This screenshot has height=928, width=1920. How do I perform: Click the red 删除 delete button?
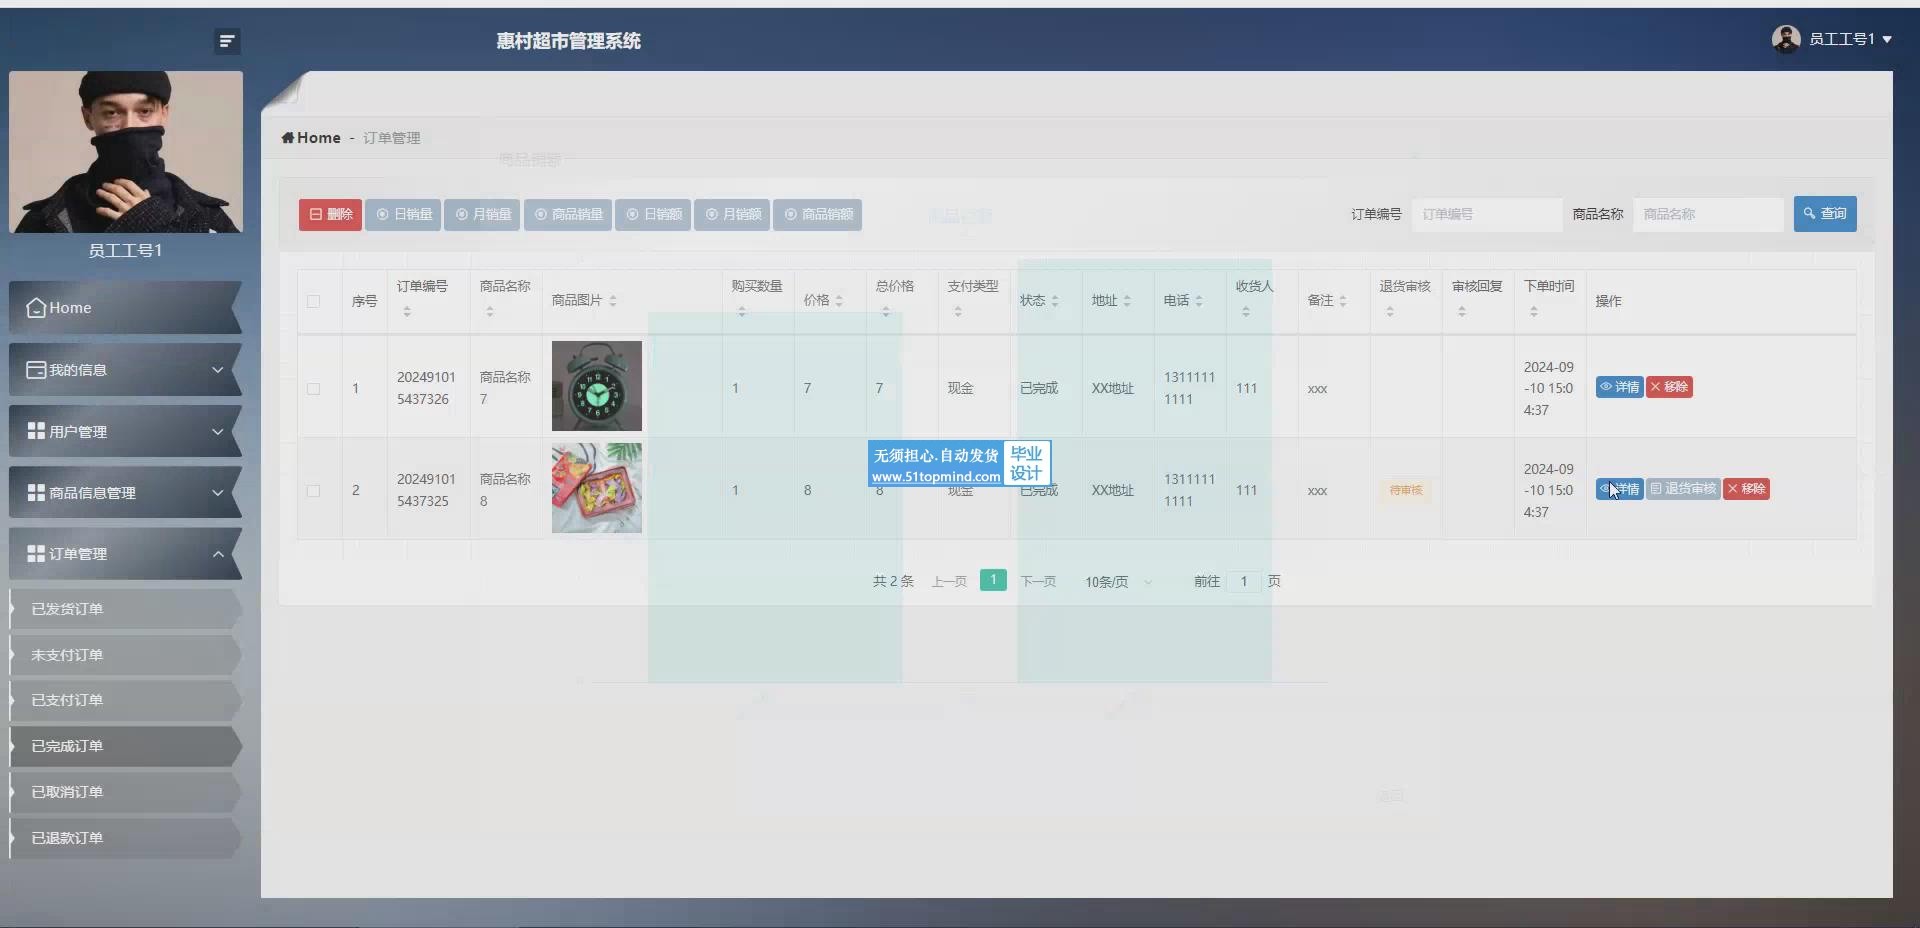330,214
